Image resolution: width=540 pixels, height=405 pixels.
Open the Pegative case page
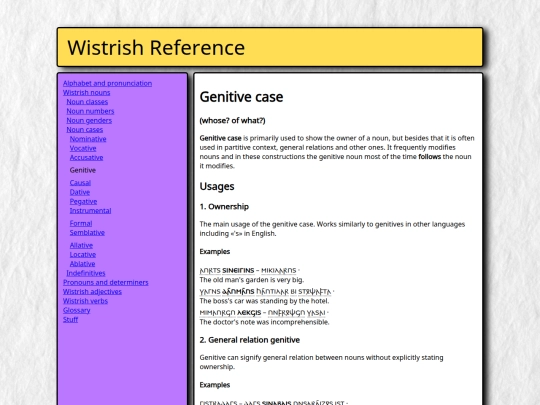[x=83, y=201]
